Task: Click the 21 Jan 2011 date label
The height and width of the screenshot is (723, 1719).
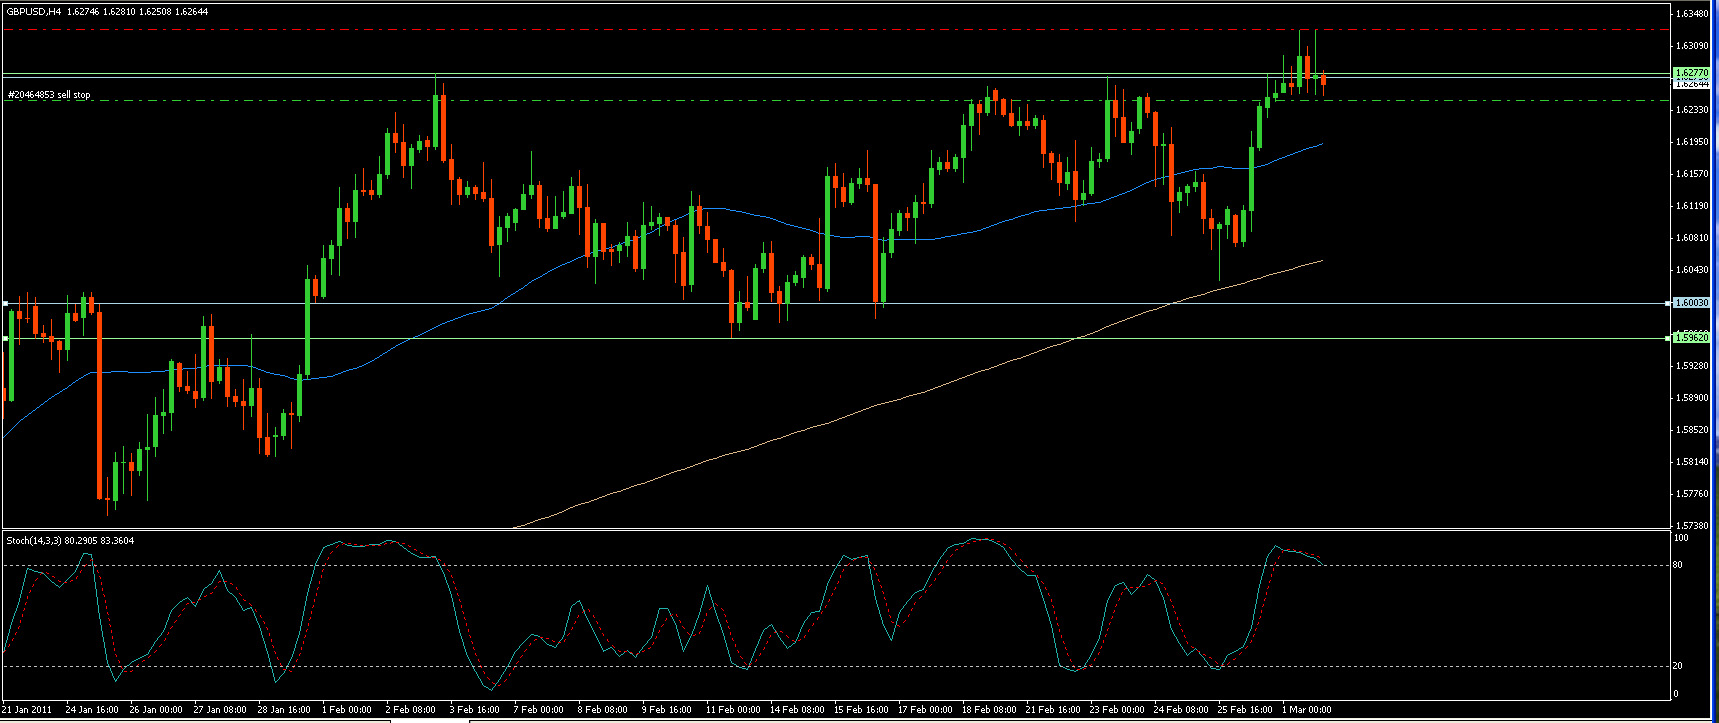Action: coord(27,710)
